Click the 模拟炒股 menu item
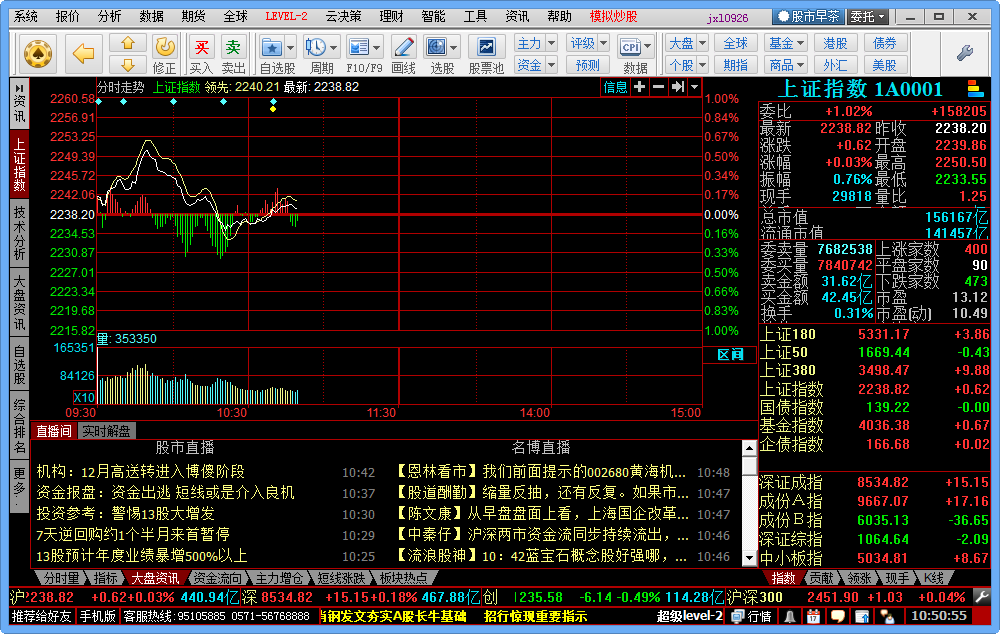This screenshot has height=634, width=1000. pyautogui.click(x=613, y=17)
